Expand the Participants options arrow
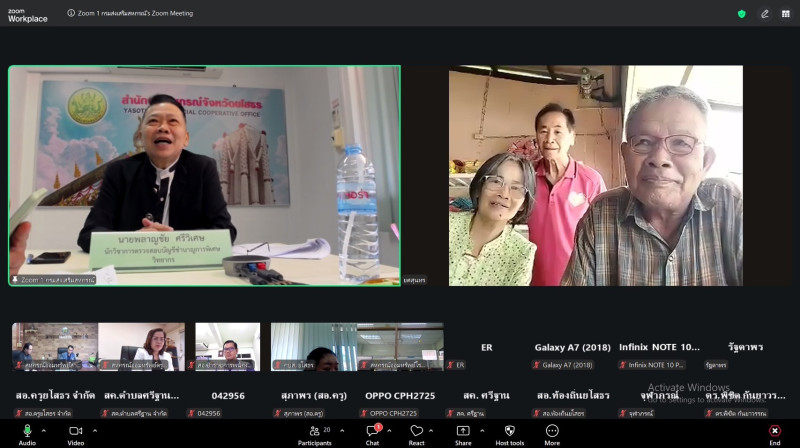 tap(341, 431)
